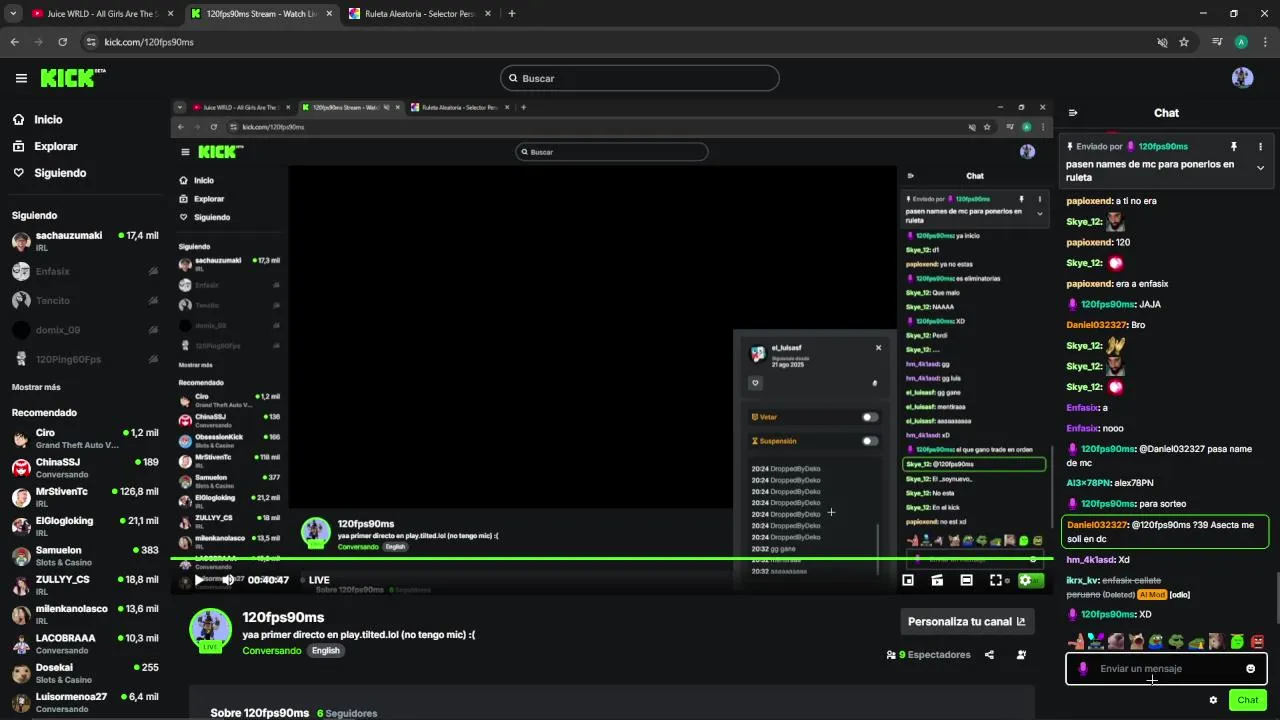
Task: Open the pinned message three-dot options
Action: pos(1260,146)
